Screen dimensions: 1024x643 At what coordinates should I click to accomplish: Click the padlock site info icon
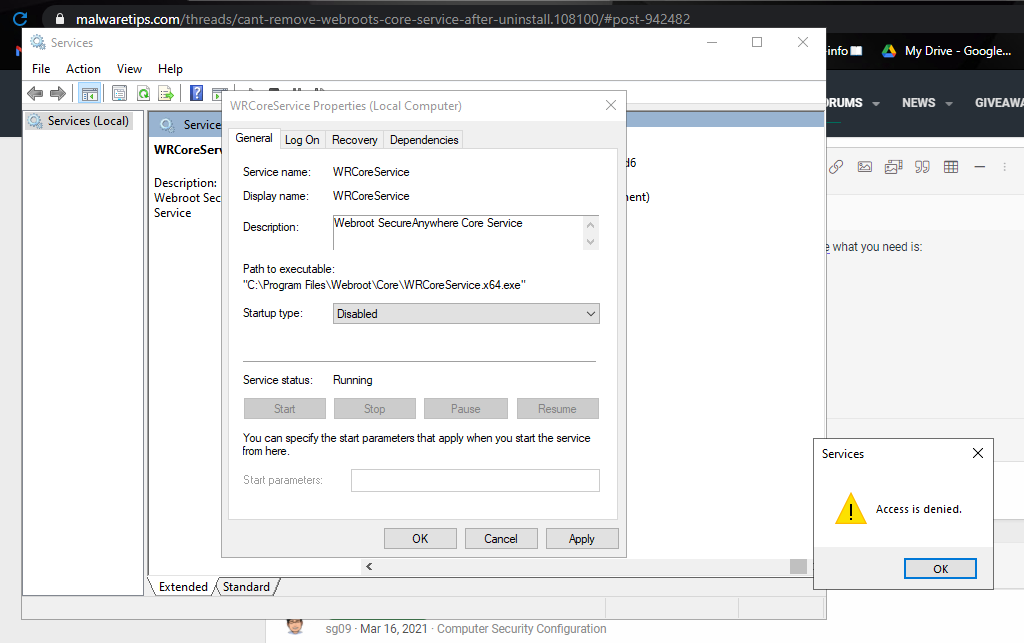[60, 19]
